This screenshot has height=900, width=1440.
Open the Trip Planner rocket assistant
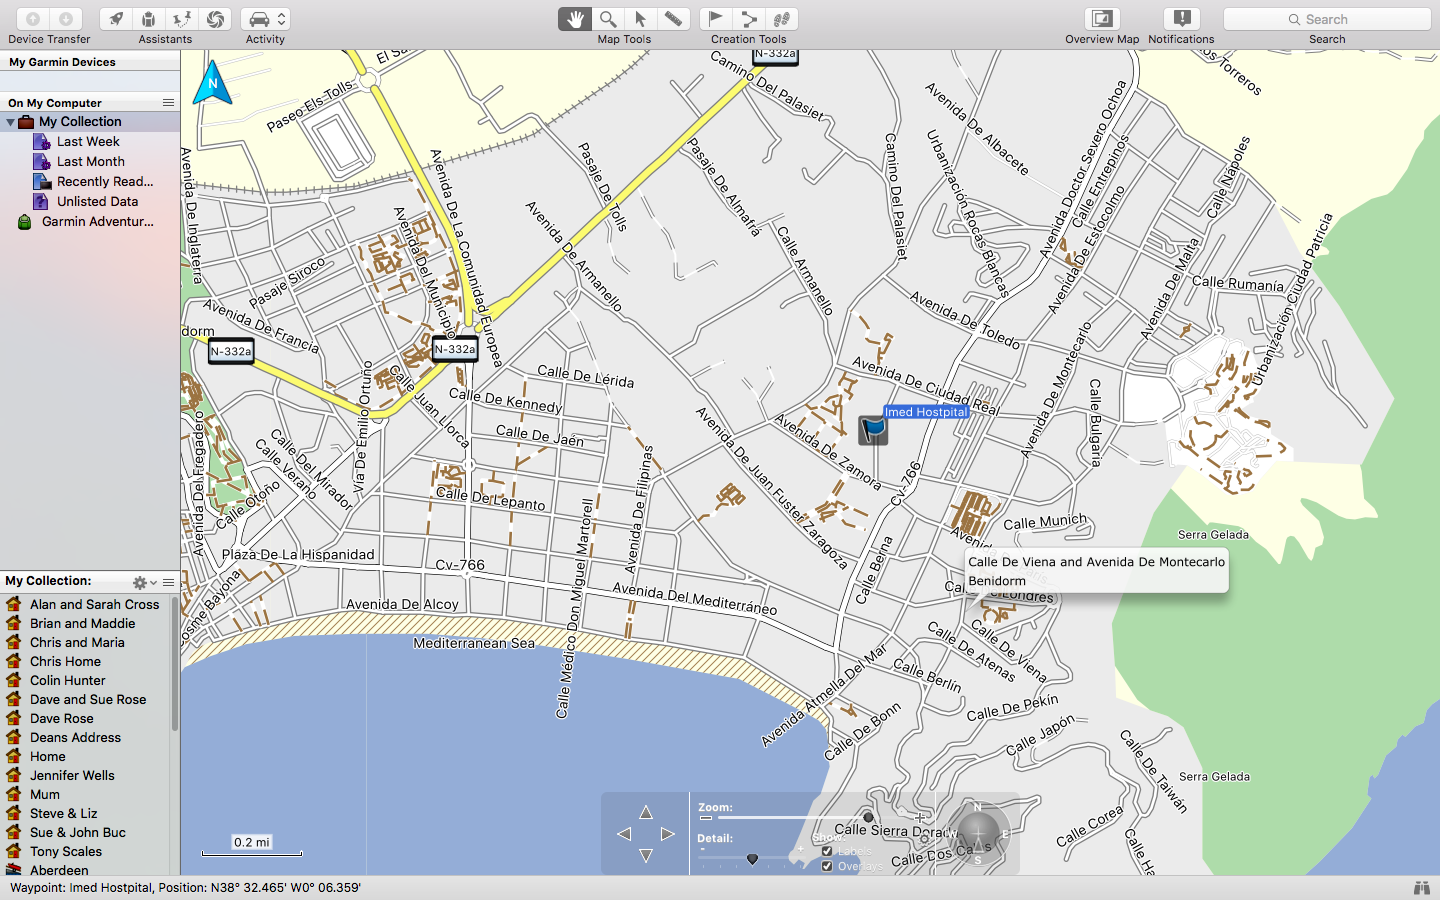point(116,19)
